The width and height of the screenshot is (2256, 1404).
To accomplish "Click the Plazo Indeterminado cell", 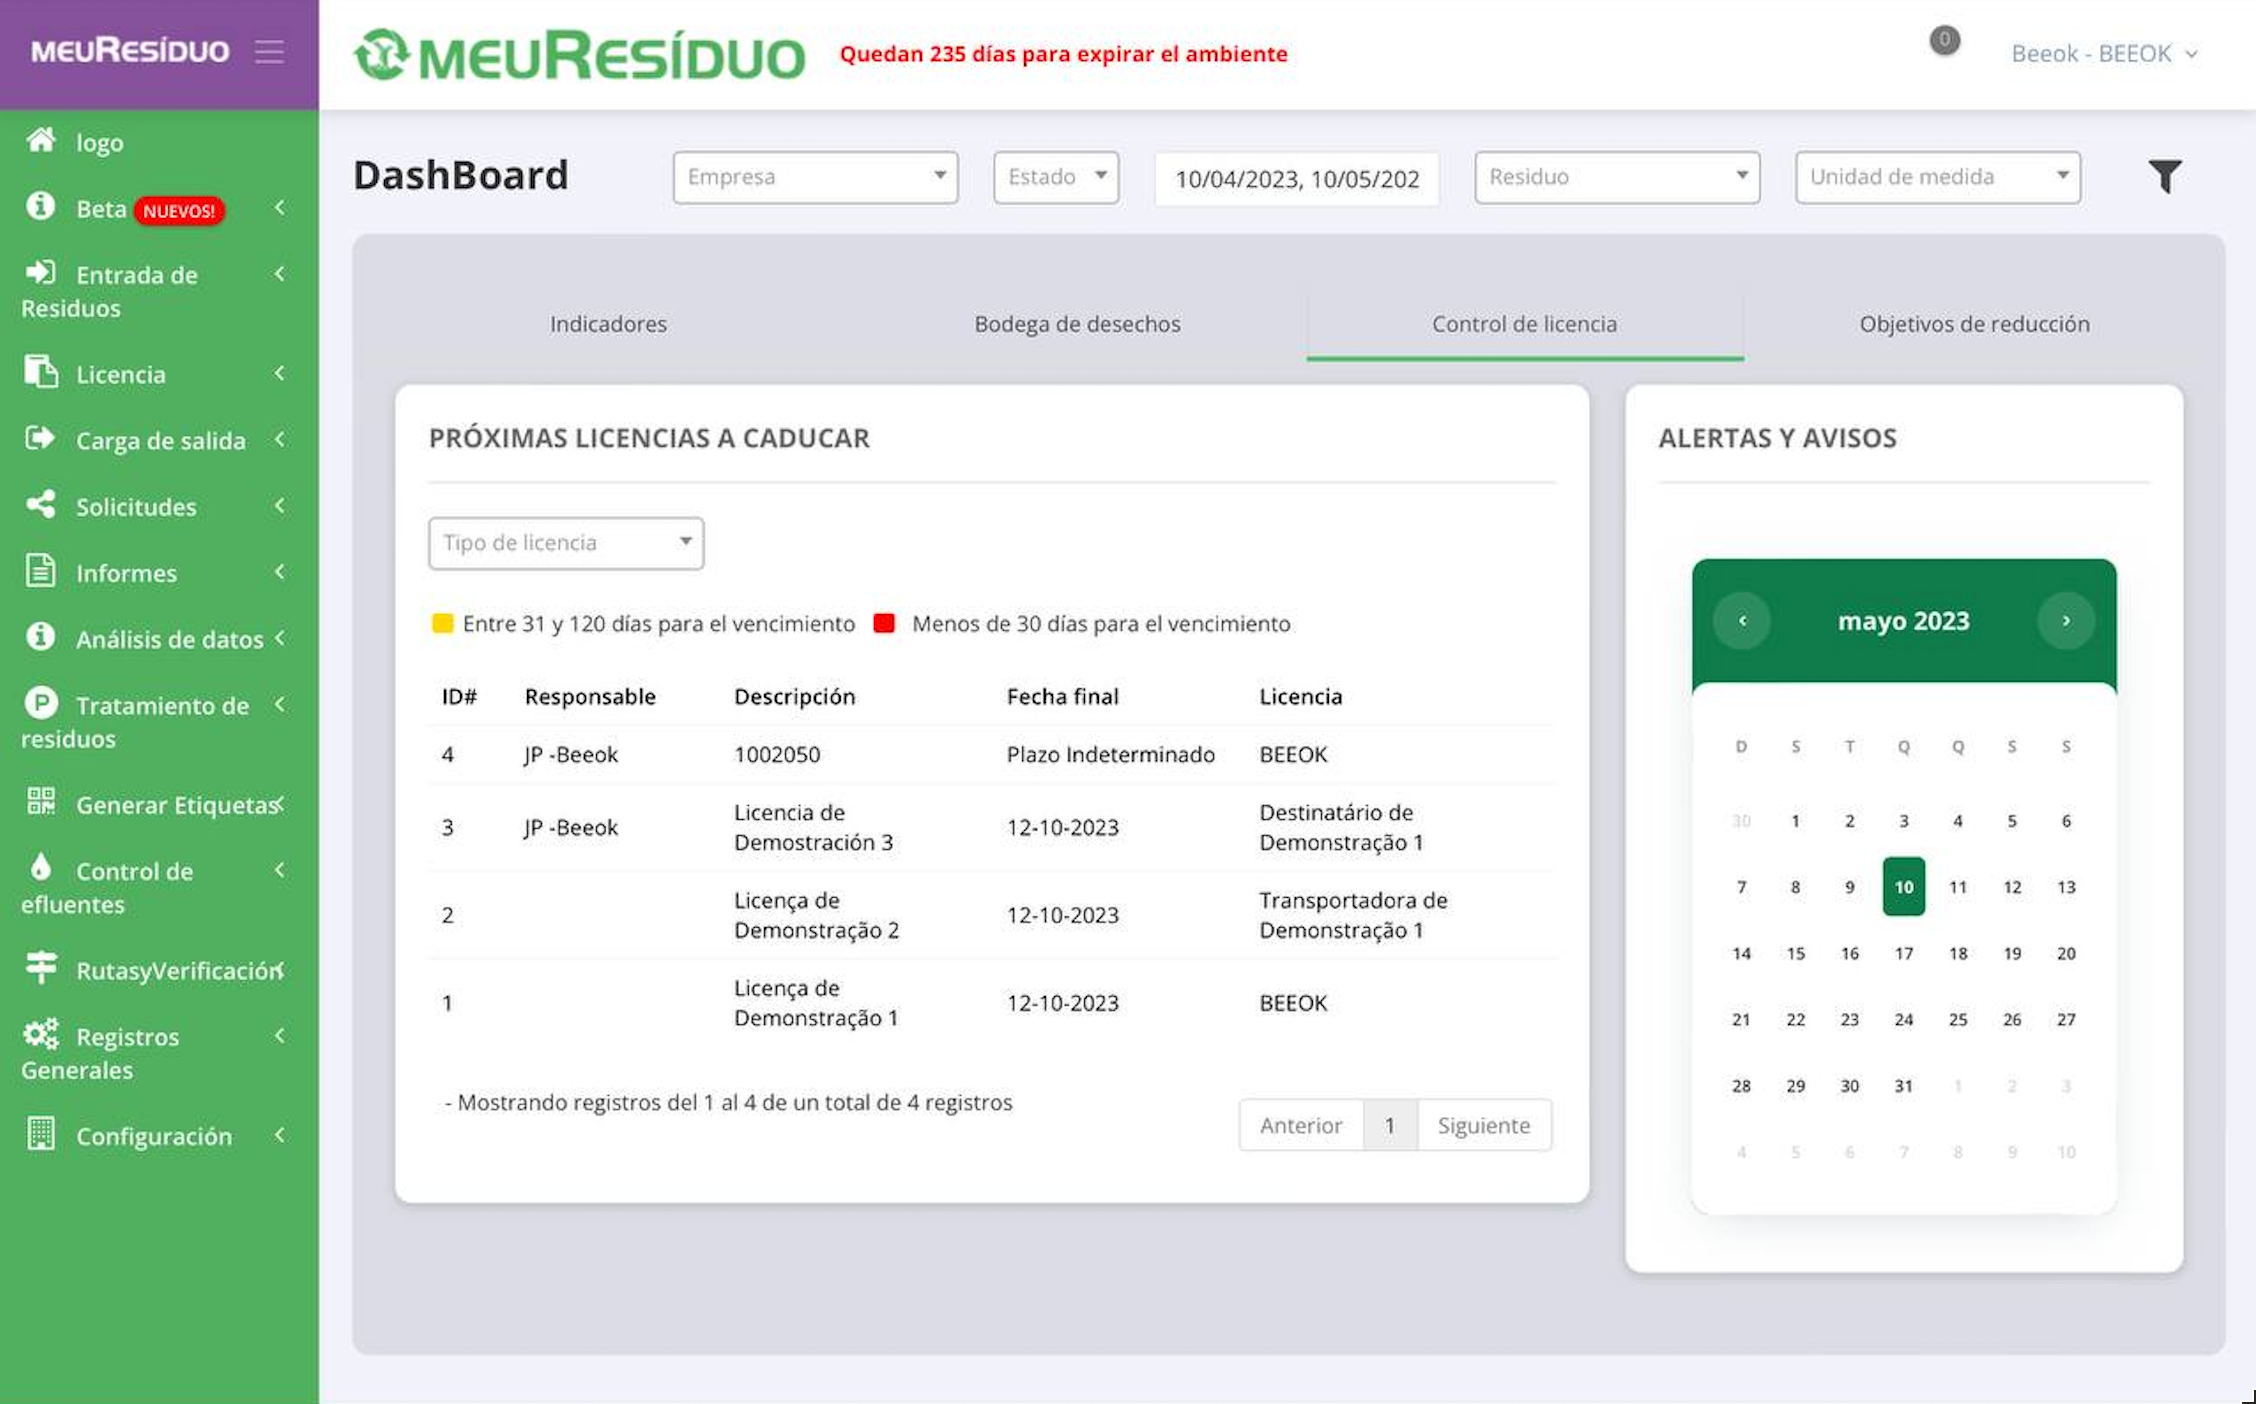I will (x=1110, y=754).
